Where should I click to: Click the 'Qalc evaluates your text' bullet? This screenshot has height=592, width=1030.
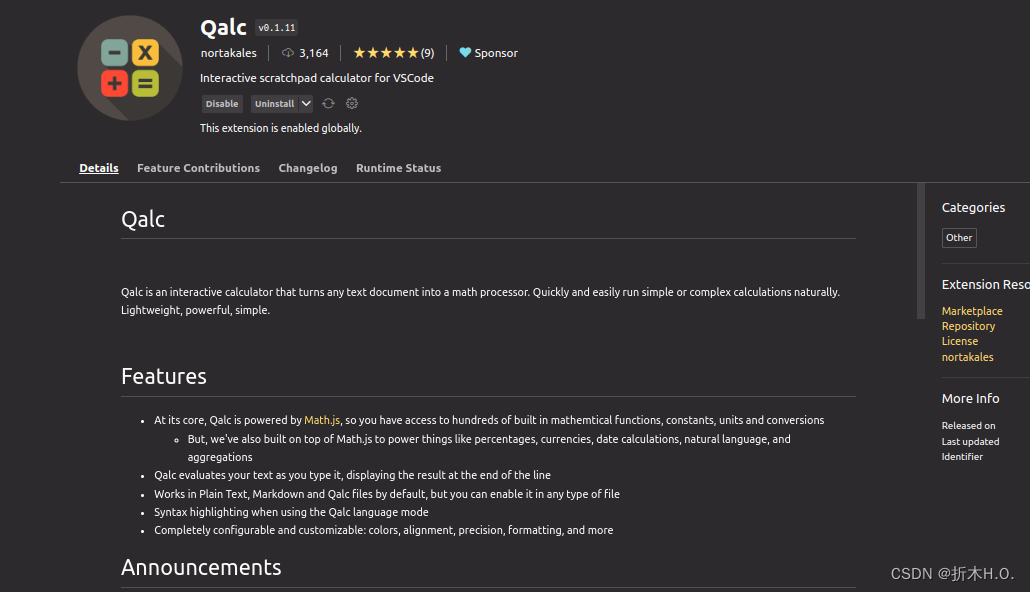(352, 475)
